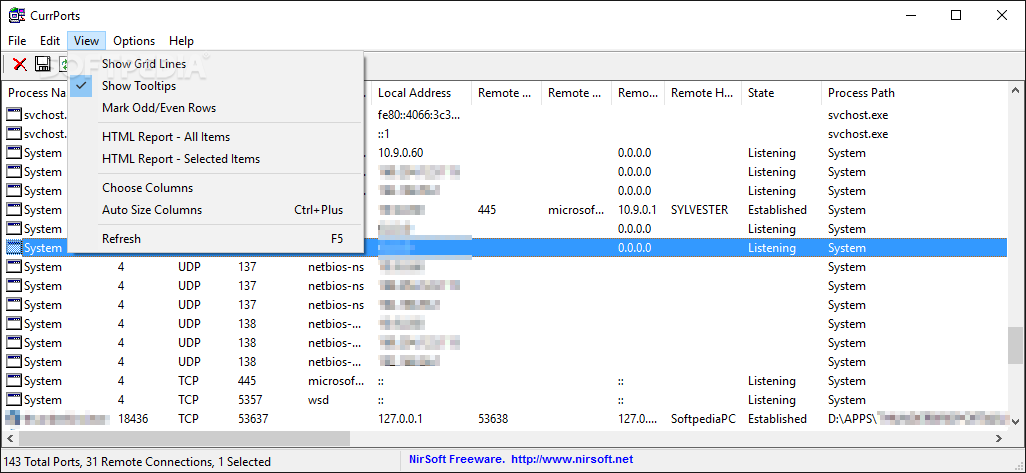
Task: Click Established state in SoftpediaPC row
Action: pyautogui.click(x=777, y=419)
